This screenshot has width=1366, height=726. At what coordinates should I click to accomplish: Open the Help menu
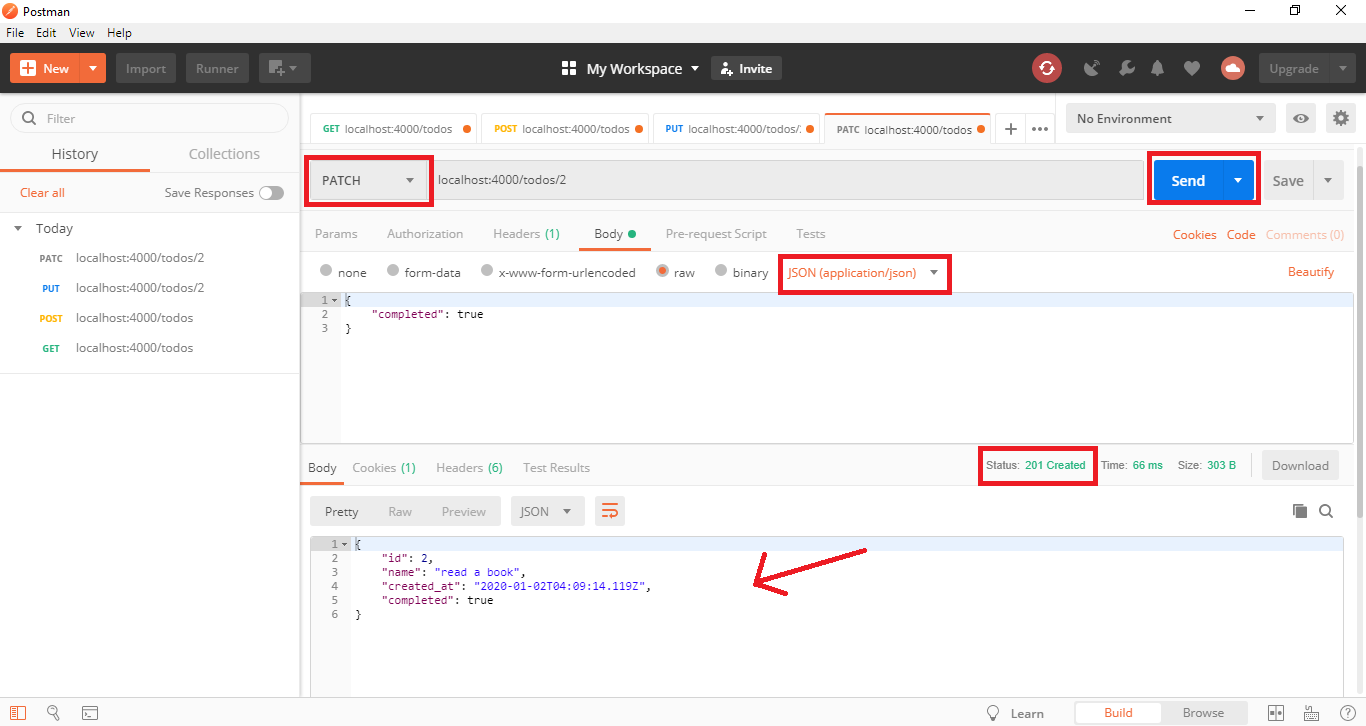pos(119,33)
